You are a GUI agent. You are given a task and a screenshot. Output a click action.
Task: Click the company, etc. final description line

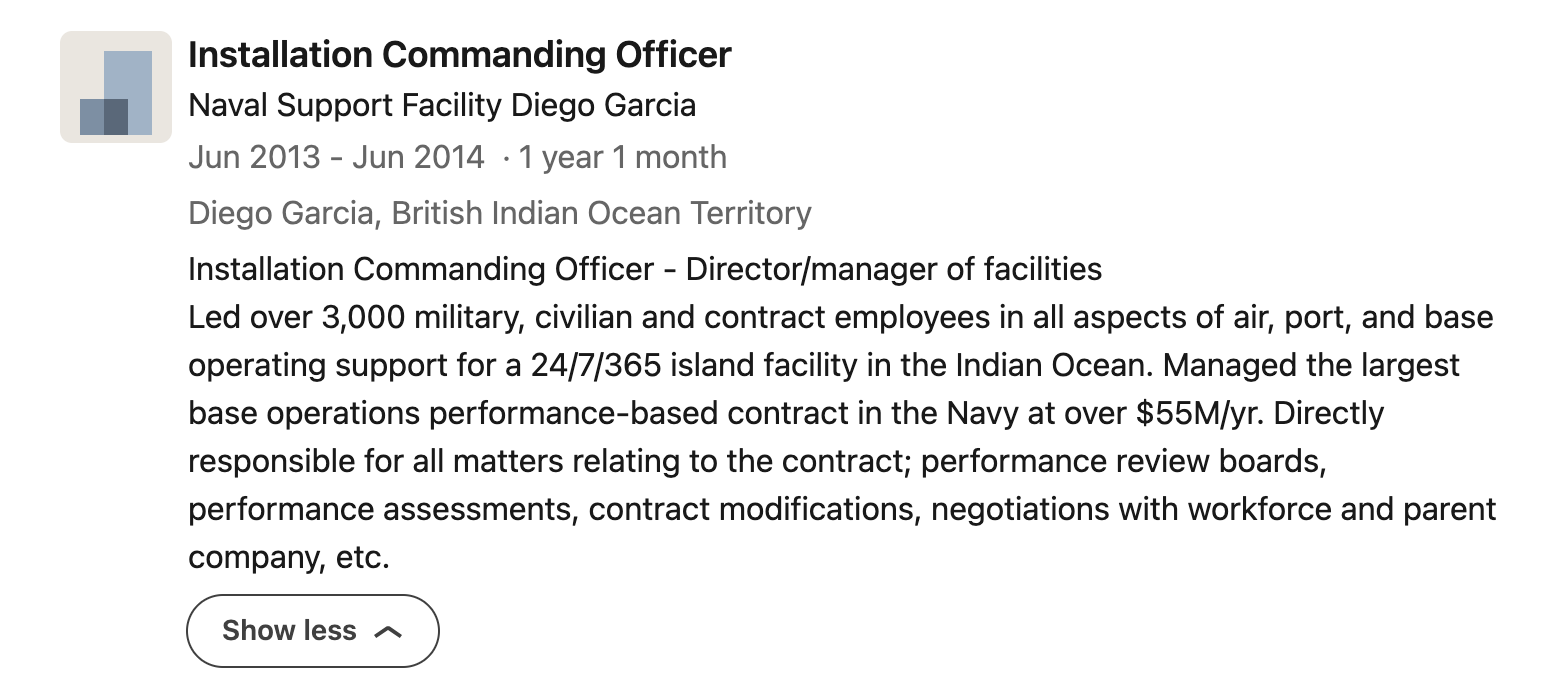(288, 557)
